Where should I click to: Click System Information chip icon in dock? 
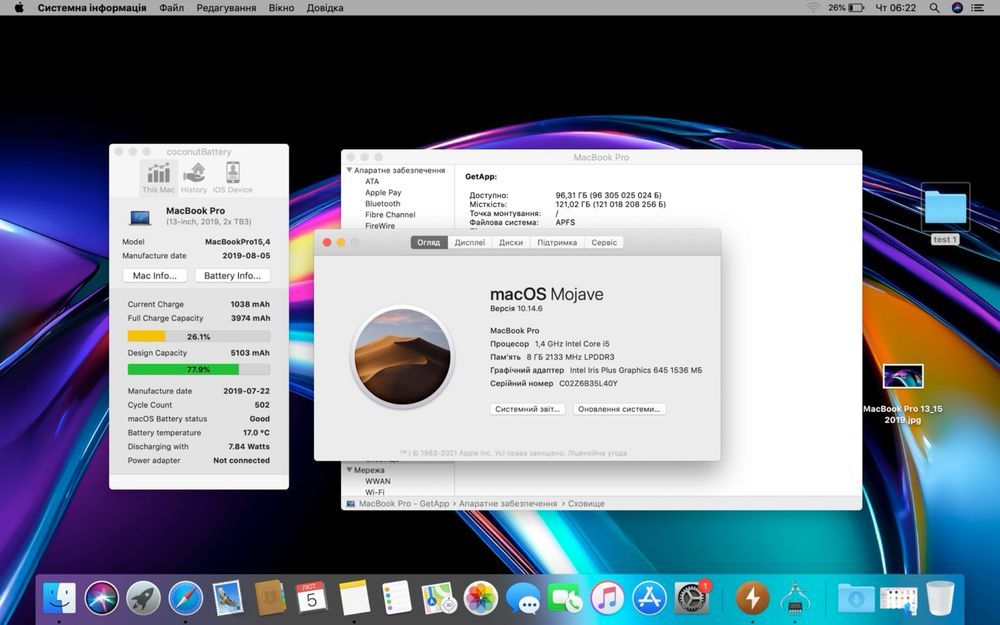tap(795, 599)
